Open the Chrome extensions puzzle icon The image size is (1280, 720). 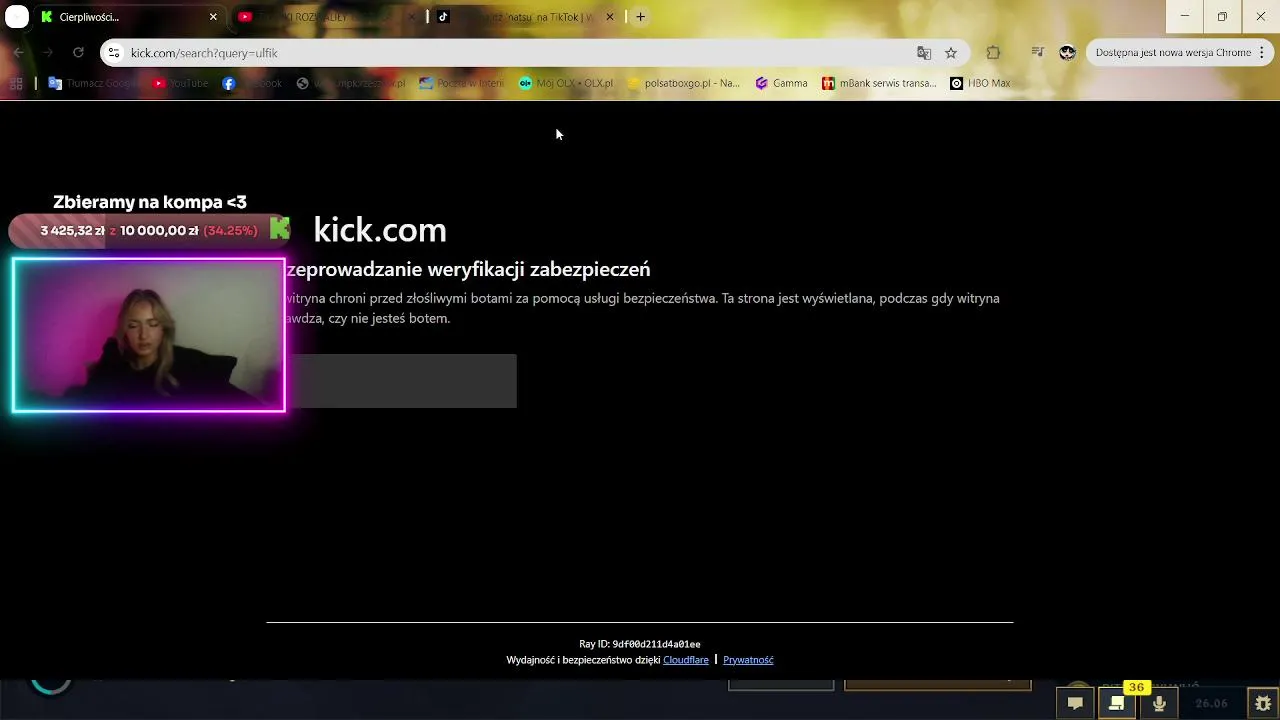pyautogui.click(x=993, y=53)
